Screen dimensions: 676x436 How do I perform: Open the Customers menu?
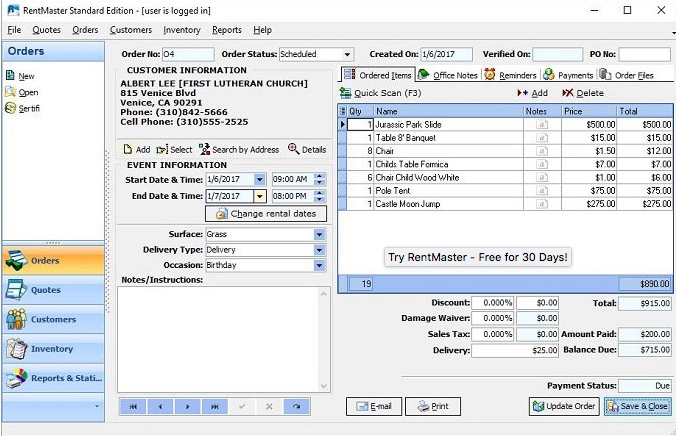pos(131,30)
